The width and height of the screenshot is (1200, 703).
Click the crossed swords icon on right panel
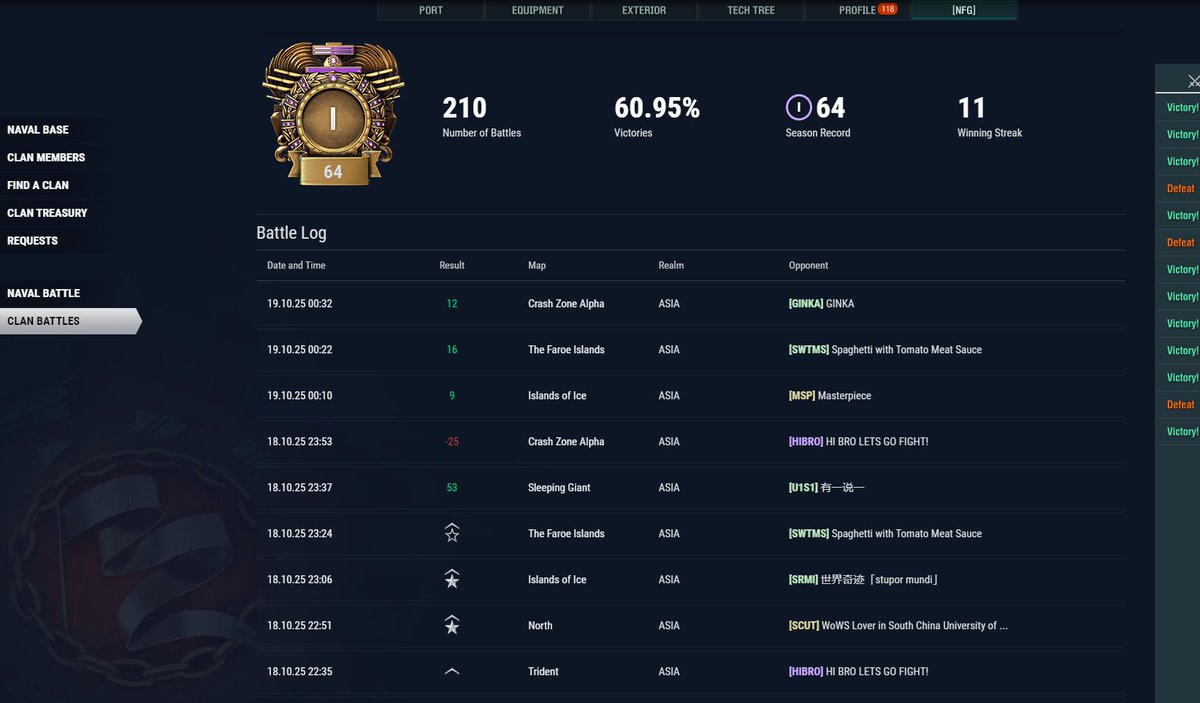tap(1193, 82)
